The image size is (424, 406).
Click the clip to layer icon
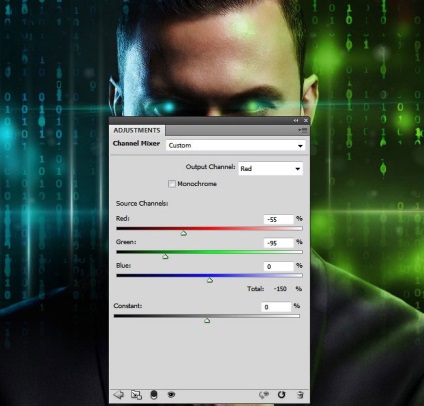coord(154,395)
